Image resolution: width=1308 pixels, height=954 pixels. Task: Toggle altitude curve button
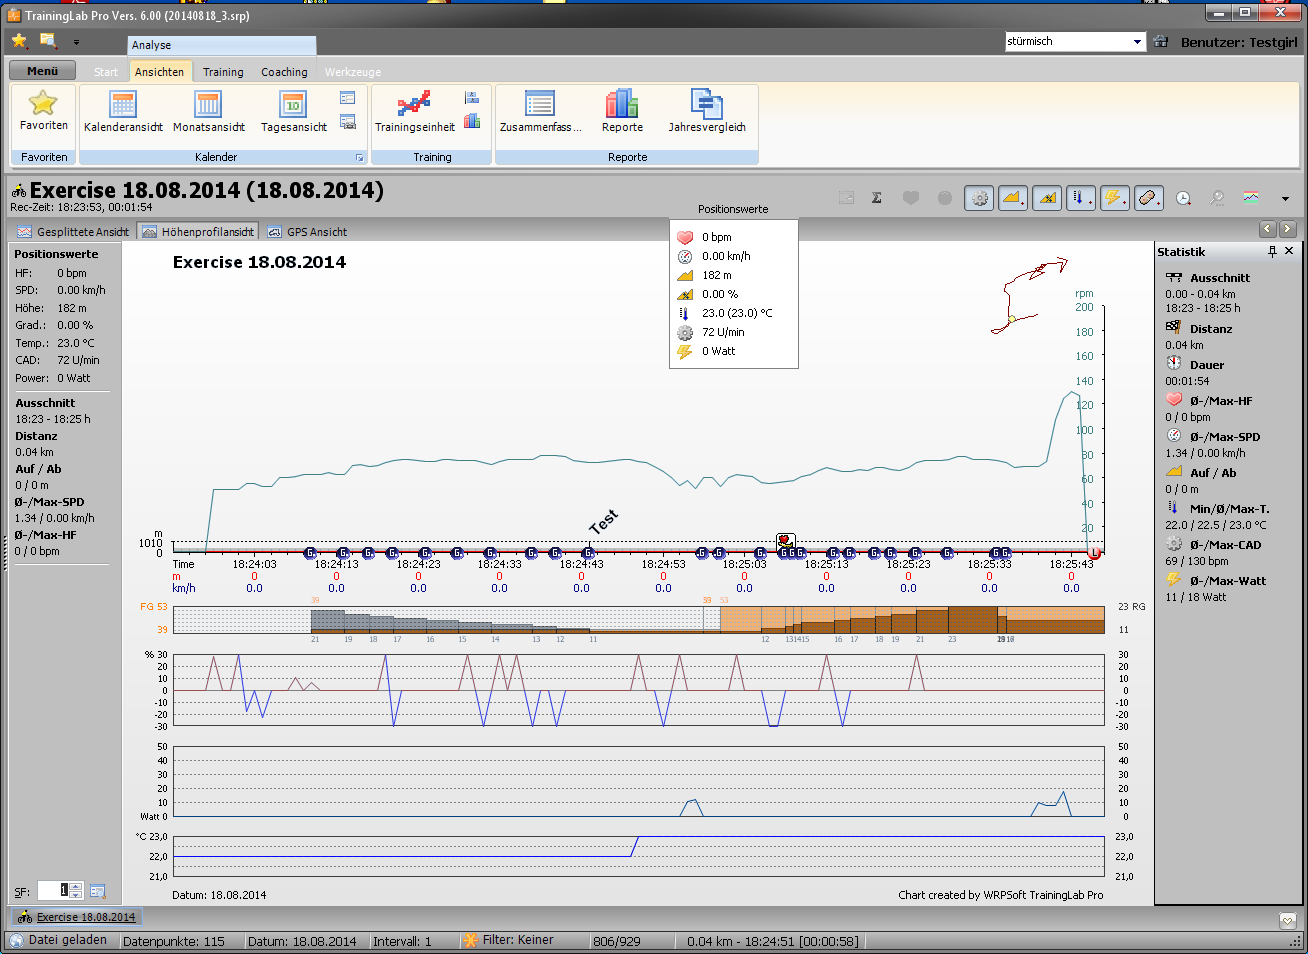point(1013,198)
